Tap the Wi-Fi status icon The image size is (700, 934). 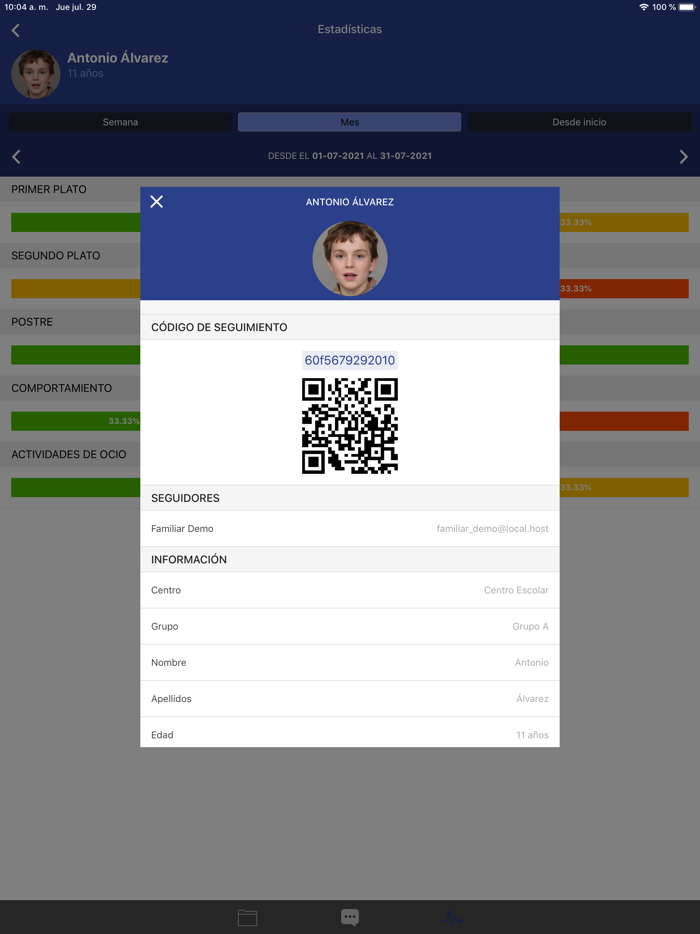[x=643, y=7]
